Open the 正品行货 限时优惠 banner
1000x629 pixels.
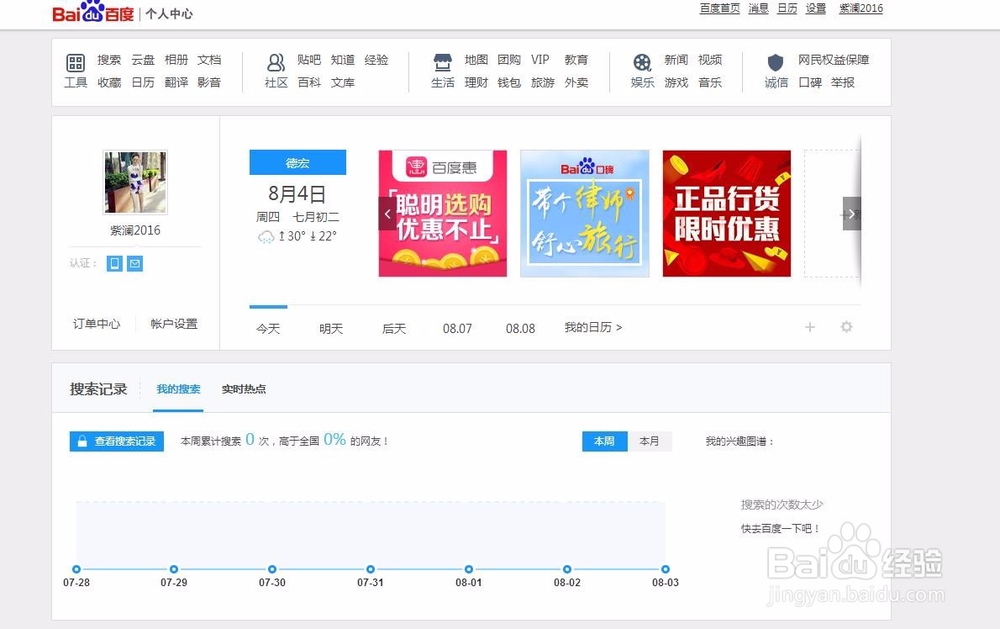726,214
